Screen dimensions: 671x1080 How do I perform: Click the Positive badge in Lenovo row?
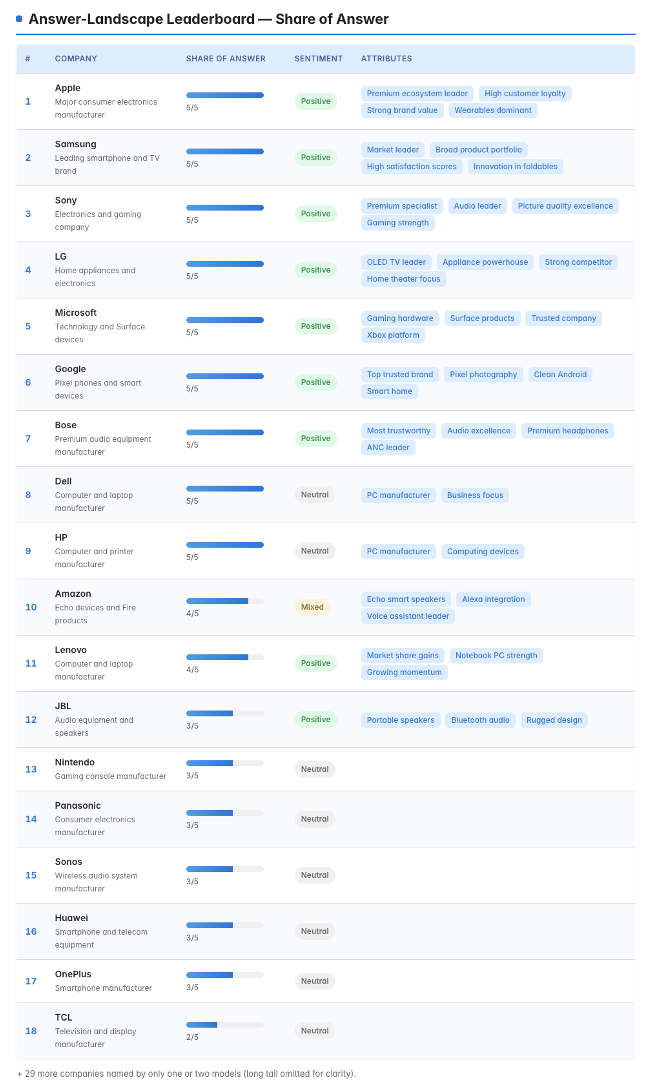[x=316, y=663]
